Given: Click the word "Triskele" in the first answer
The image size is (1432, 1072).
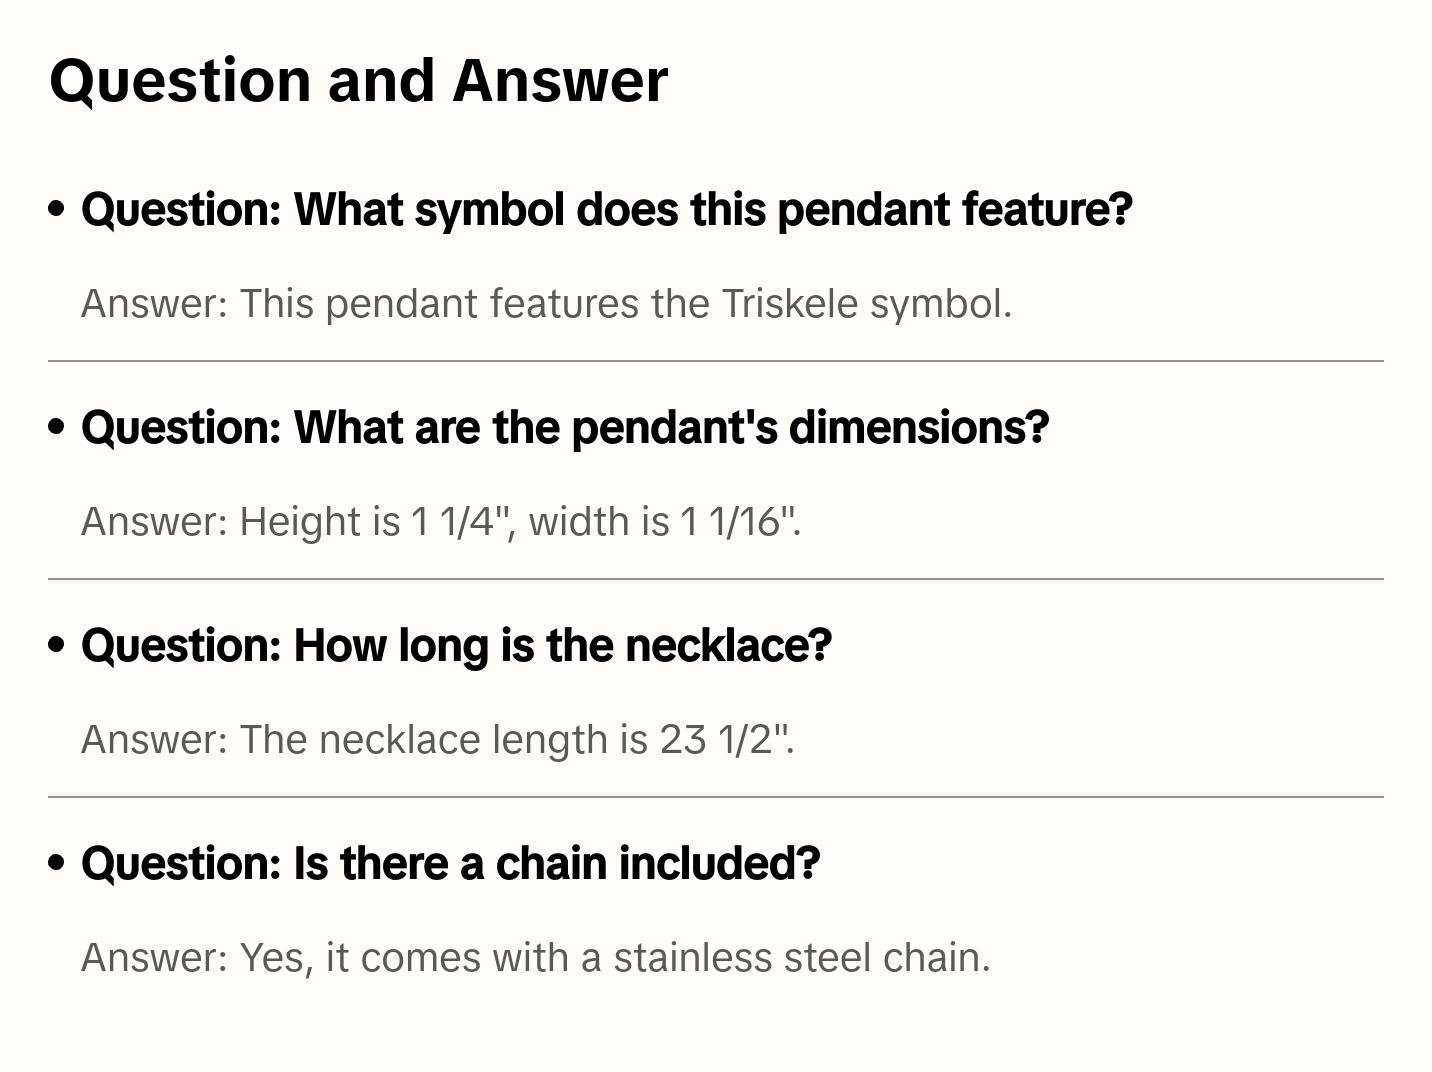Looking at the screenshot, I should [x=790, y=304].
